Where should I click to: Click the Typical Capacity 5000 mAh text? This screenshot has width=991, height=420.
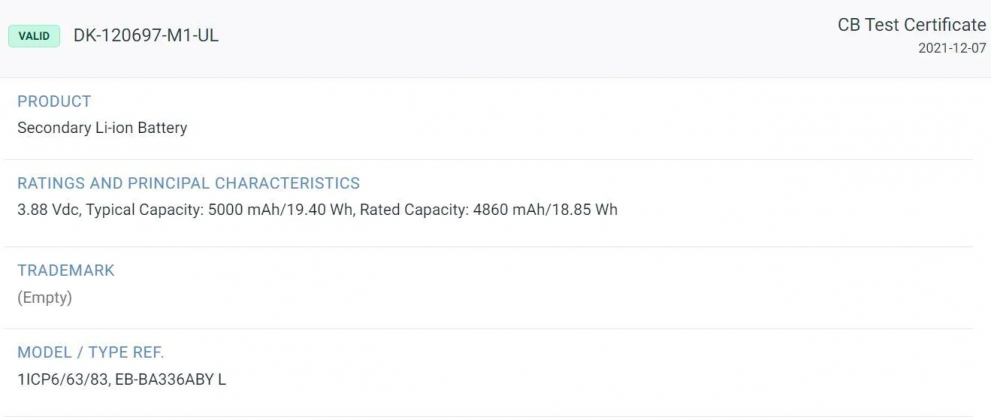pyautogui.click(x=170, y=210)
